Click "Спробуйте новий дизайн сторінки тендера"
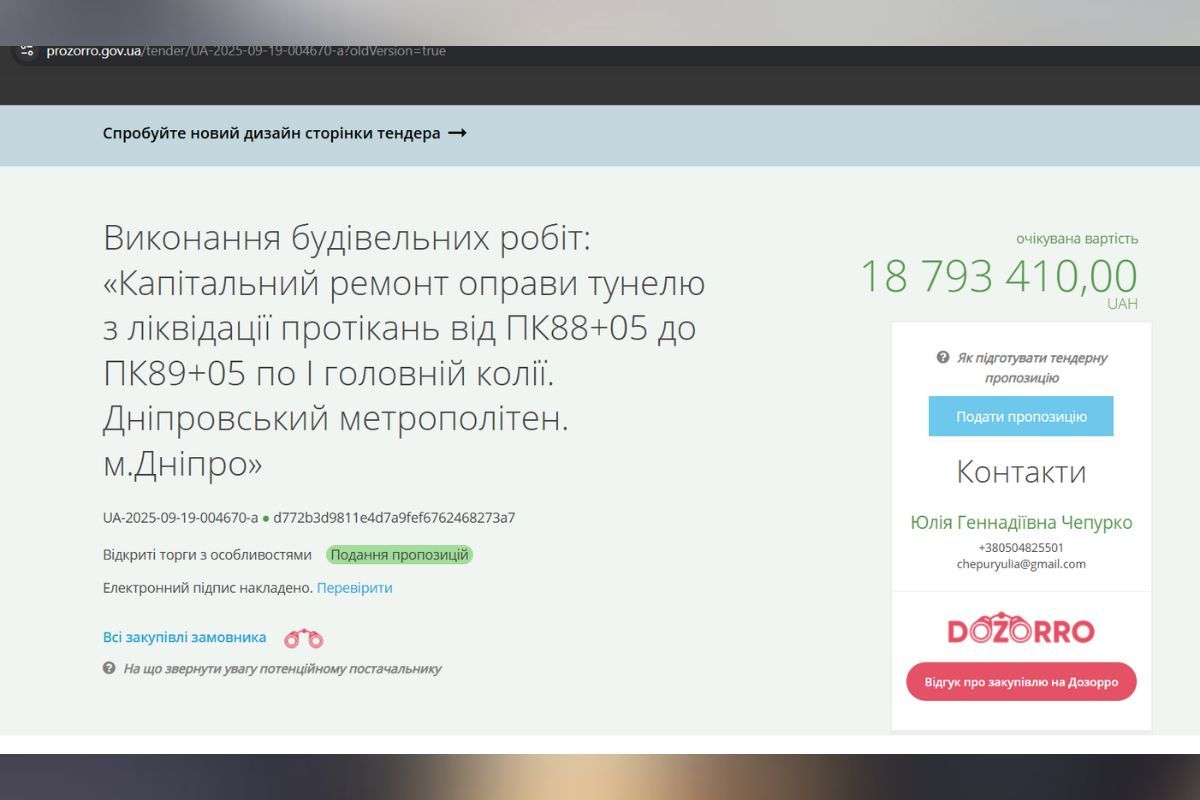Image resolution: width=1200 pixels, height=800 pixels. click(271, 131)
